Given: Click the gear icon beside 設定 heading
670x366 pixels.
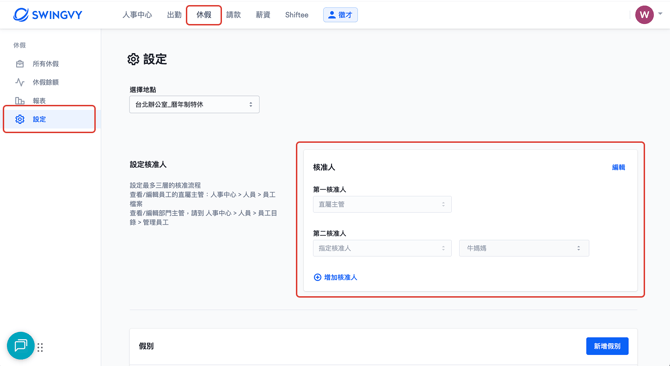Looking at the screenshot, I should pos(133,59).
